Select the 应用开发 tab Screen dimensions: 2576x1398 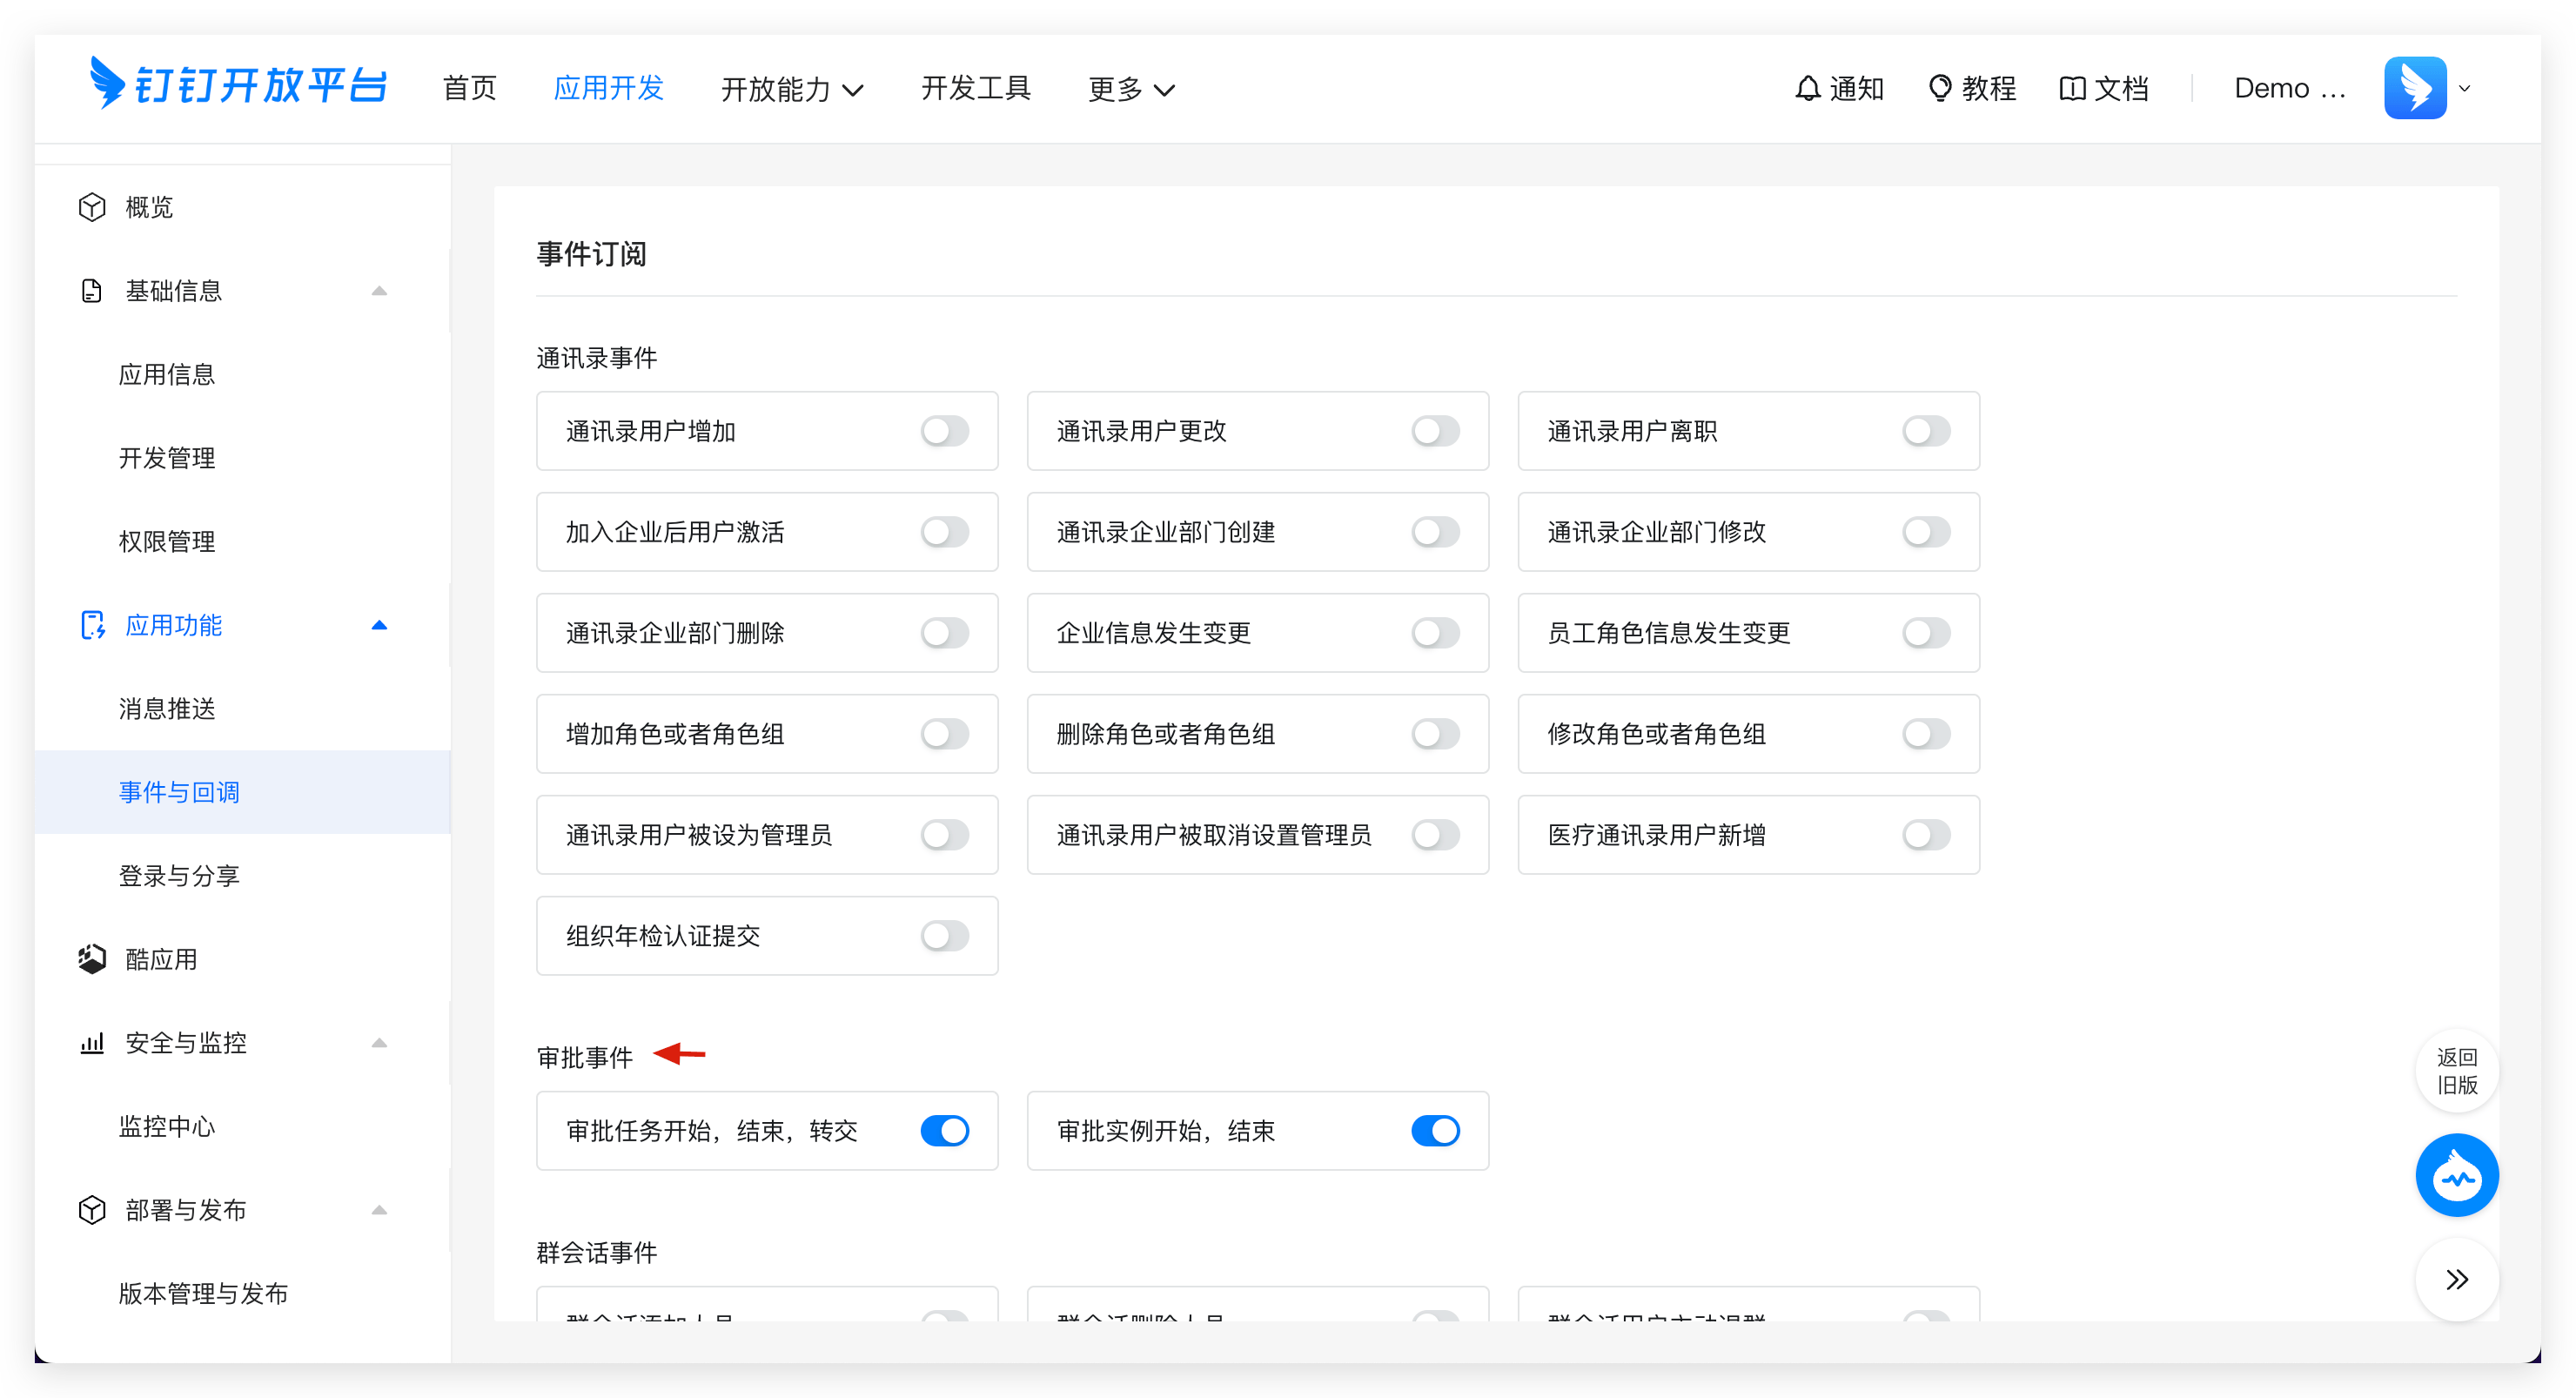click(608, 88)
